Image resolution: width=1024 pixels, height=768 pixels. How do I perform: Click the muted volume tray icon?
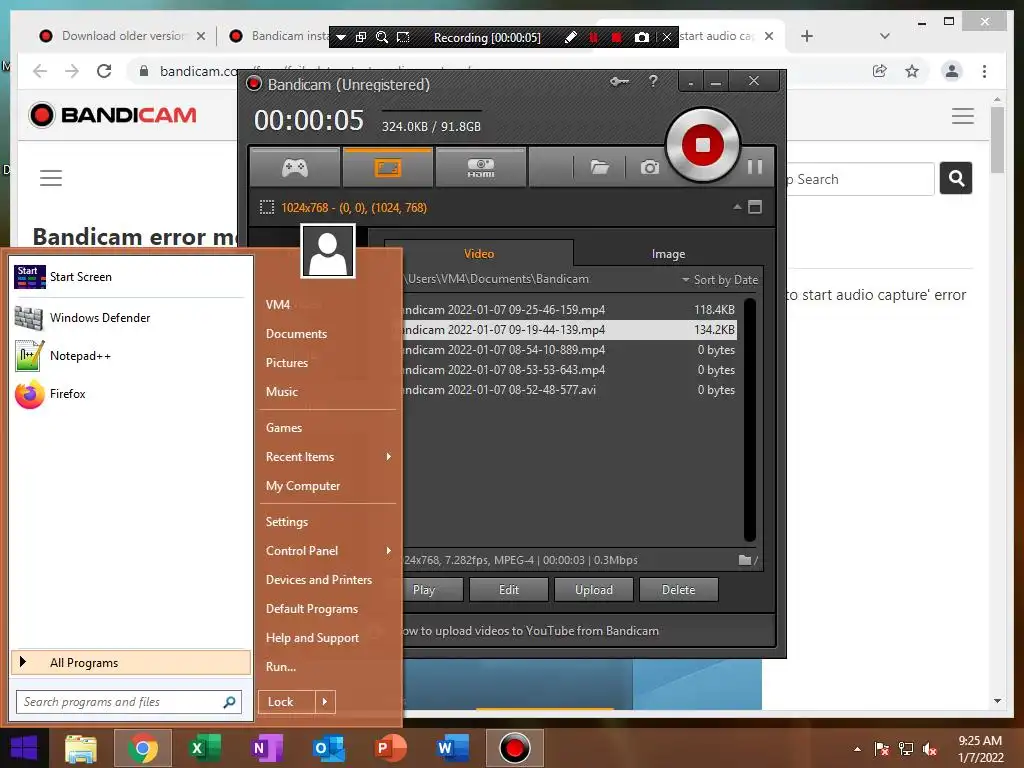coord(930,749)
